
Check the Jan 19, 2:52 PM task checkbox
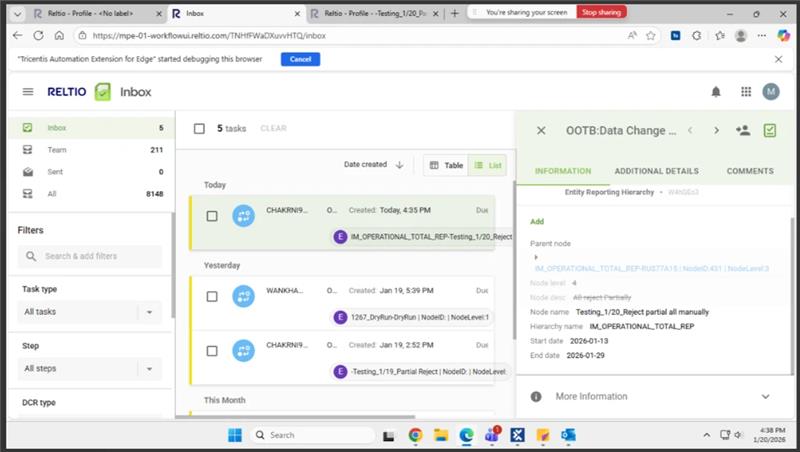pos(212,351)
